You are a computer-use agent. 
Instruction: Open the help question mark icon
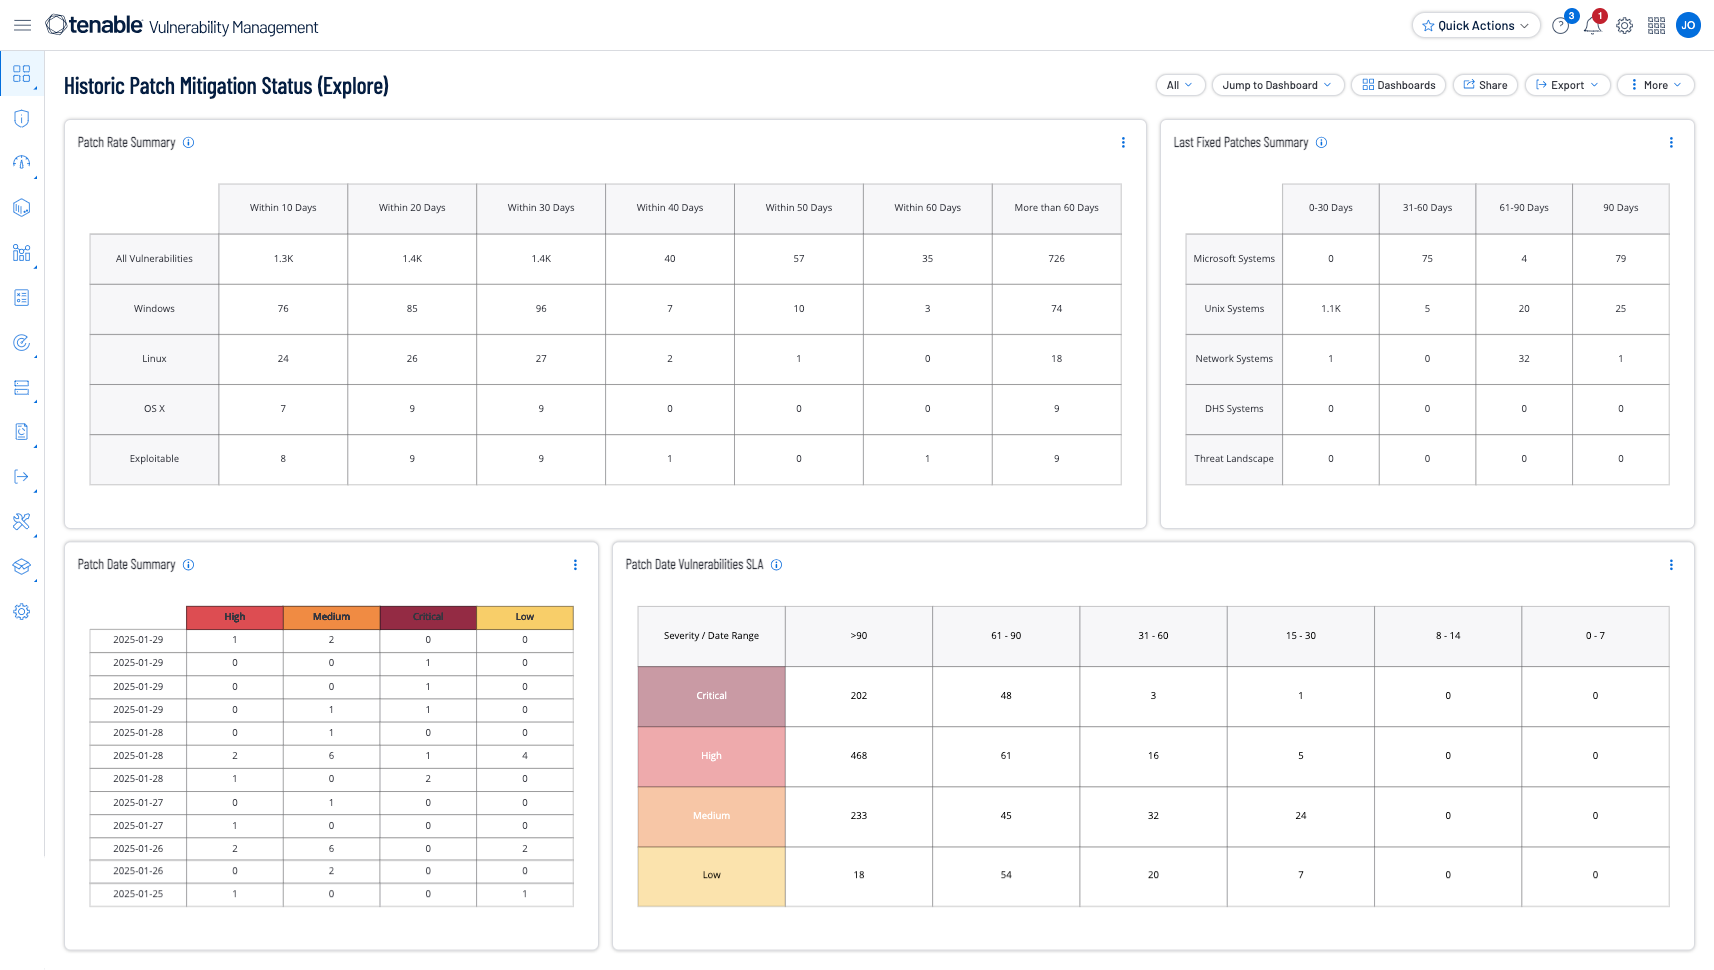tap(1560, 26)
